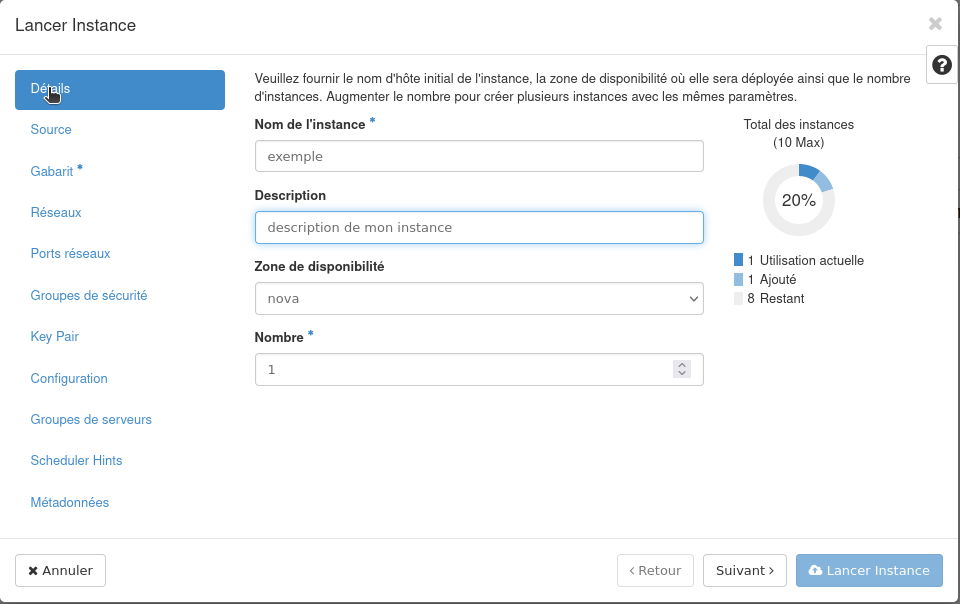Click the 'Lancer Instance' dialog title

click(x=75, y=25)
